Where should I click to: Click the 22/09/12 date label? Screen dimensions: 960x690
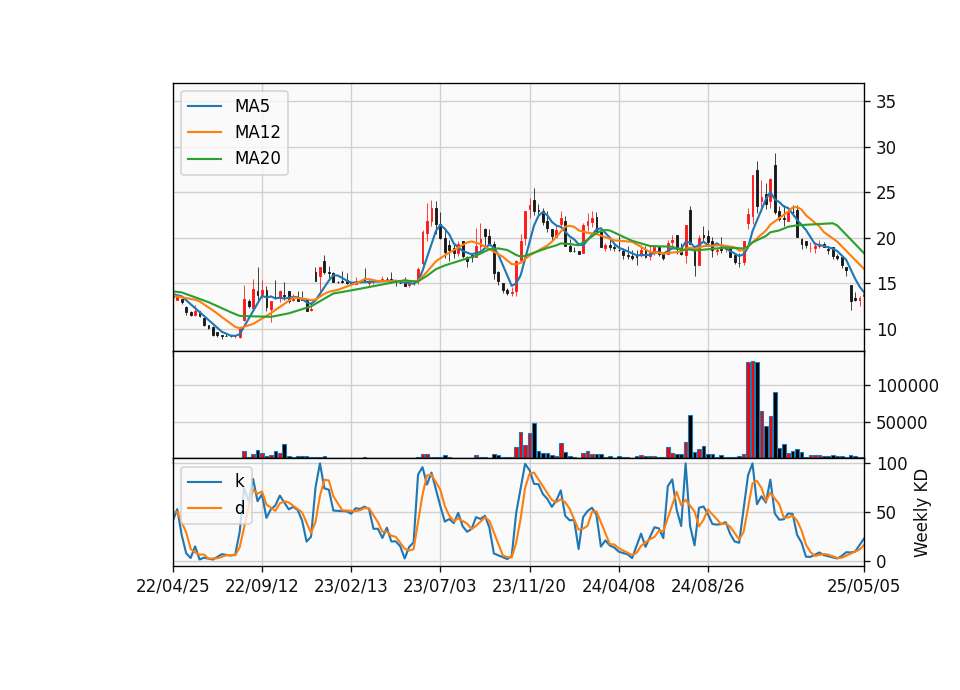[262, 586]
